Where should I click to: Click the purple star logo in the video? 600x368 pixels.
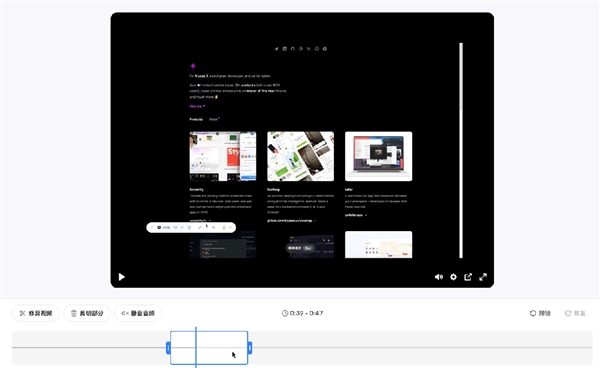[193, 66]
